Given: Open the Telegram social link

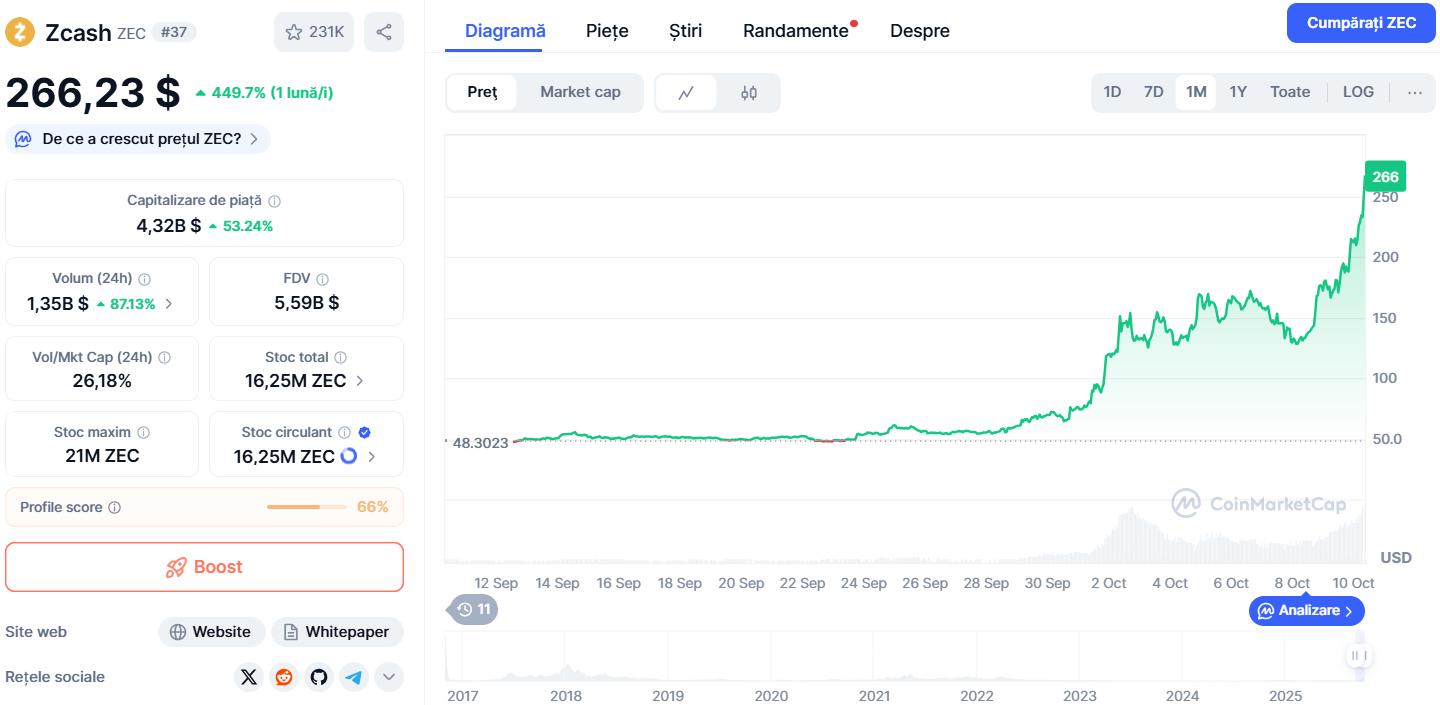Looking at the screenshot, I should click(x=354, y=677).
